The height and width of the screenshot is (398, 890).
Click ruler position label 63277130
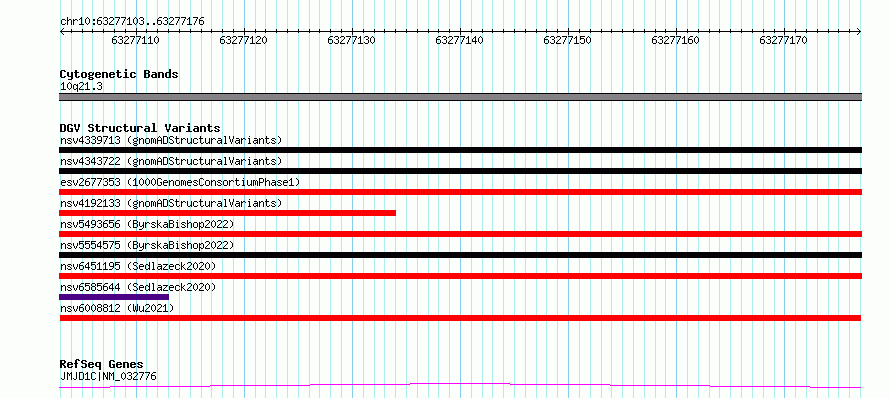pos(351,40)
